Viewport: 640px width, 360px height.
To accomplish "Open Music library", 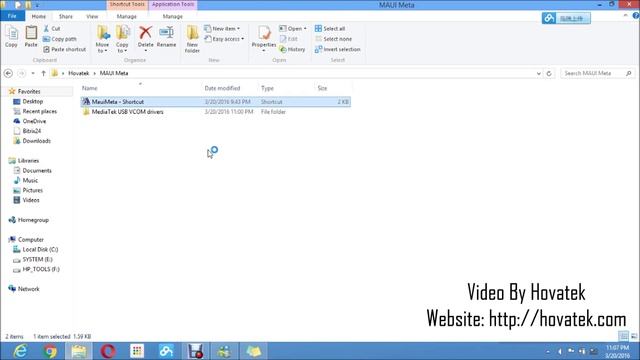I will (30, 180).
